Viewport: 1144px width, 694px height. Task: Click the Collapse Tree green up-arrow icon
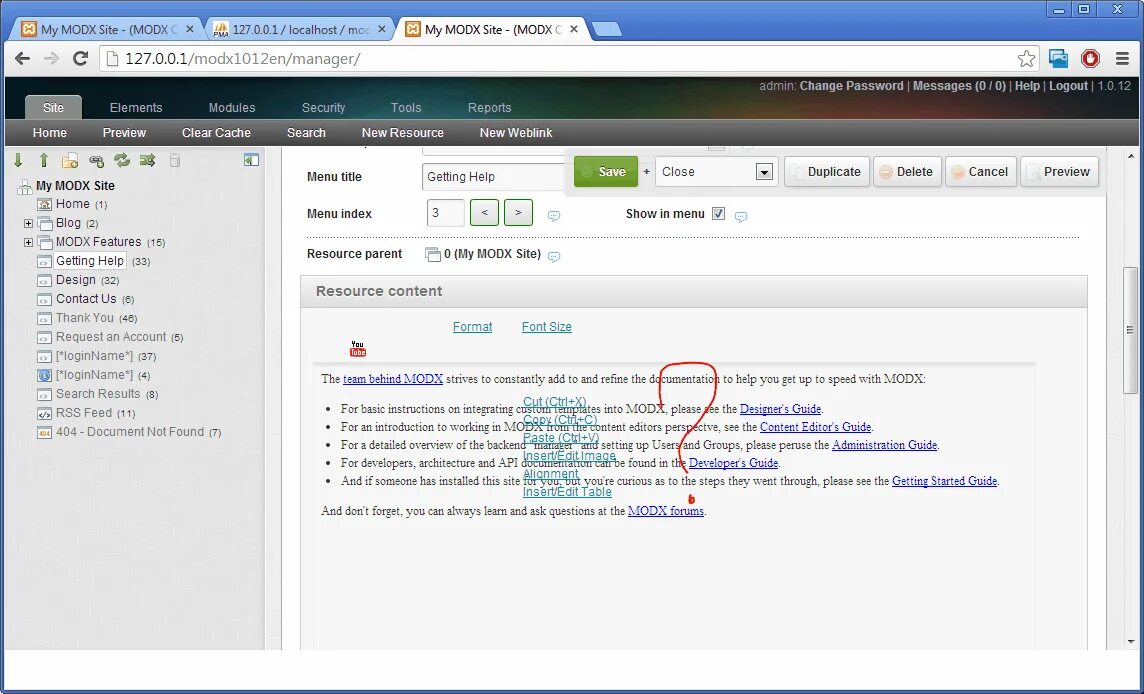[44, 161]
